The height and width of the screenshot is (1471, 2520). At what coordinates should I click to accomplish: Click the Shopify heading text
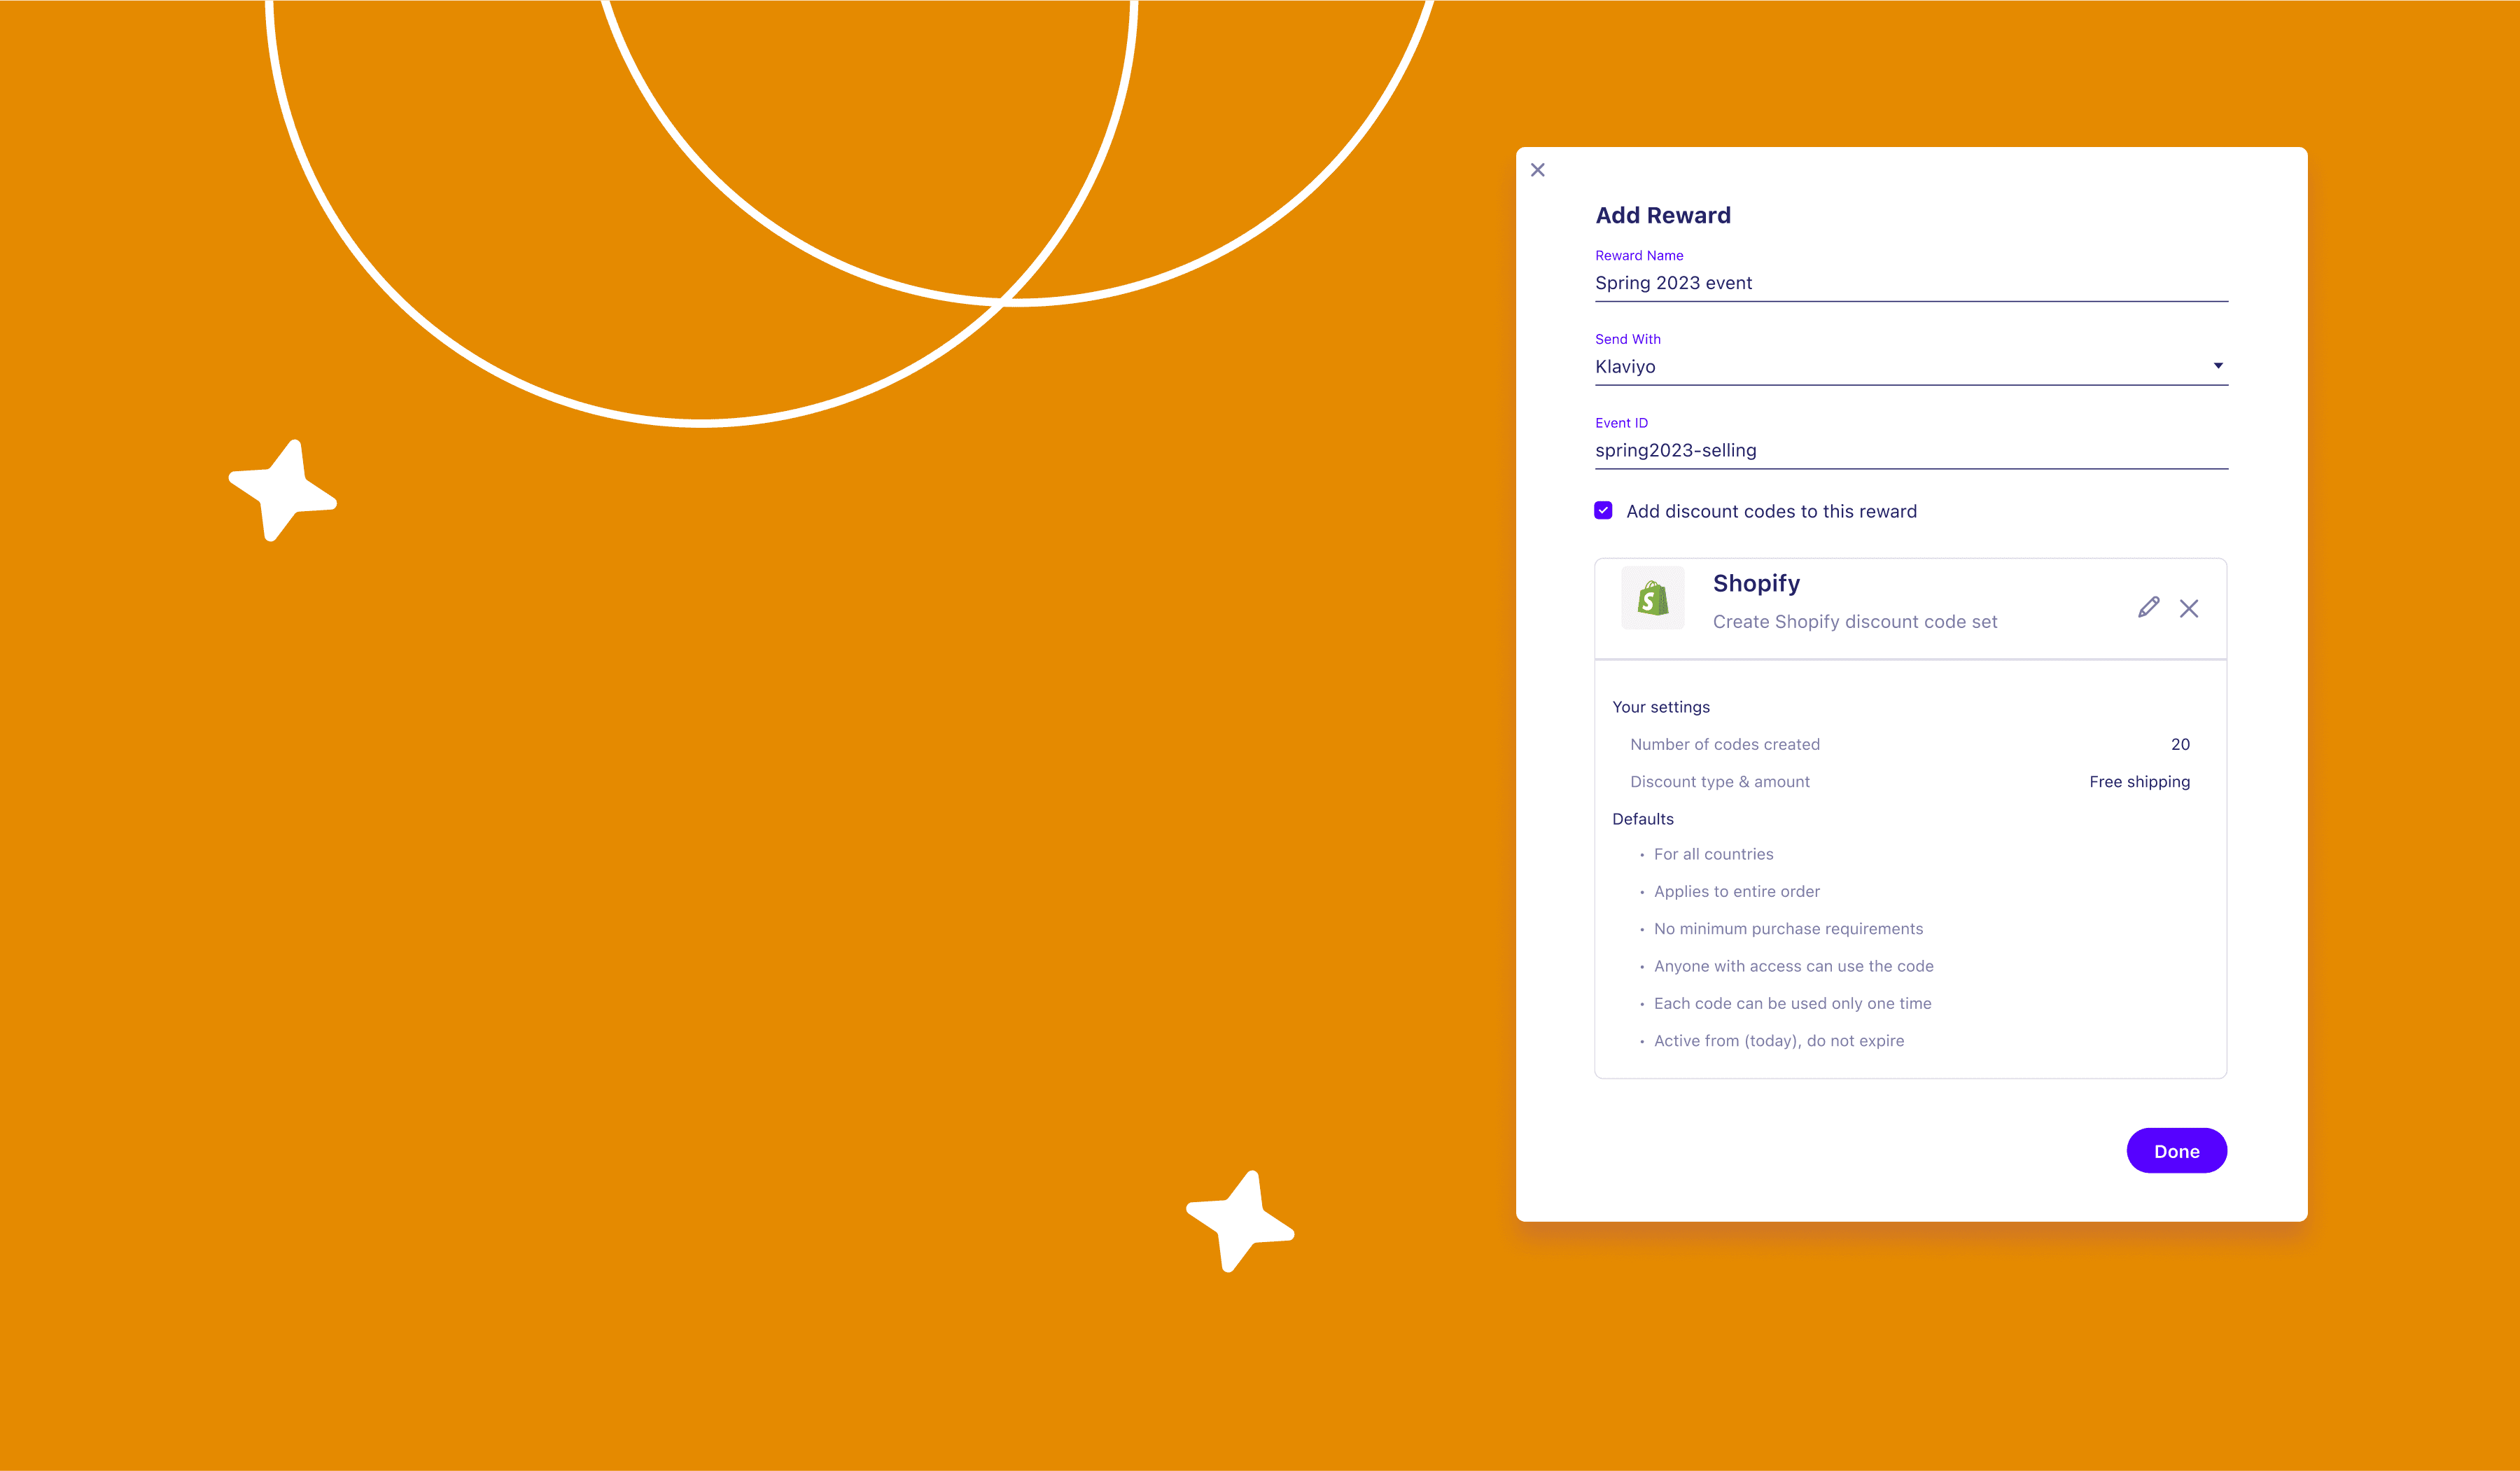(x=1756, y=583)
